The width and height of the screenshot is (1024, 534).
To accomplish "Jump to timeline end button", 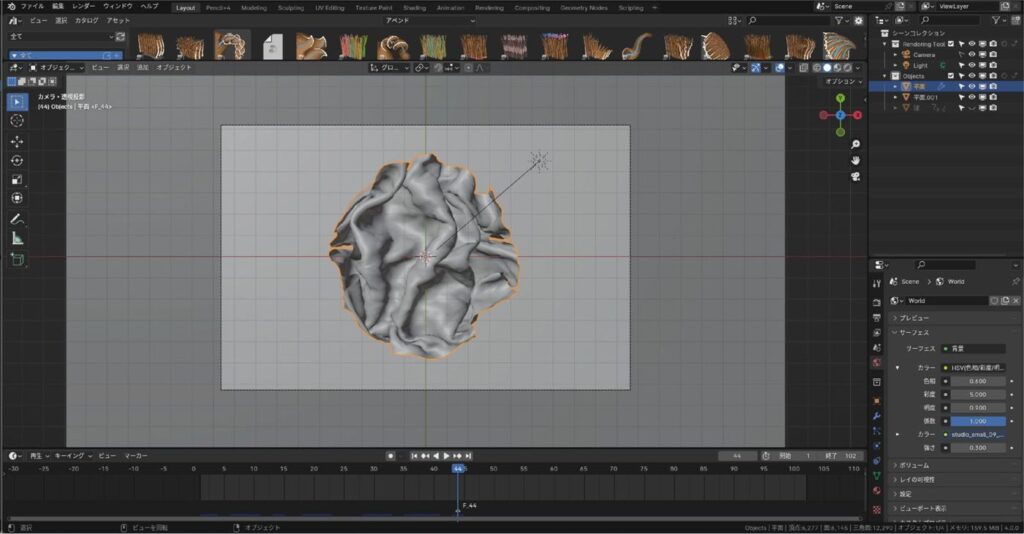I will [468, 456].
